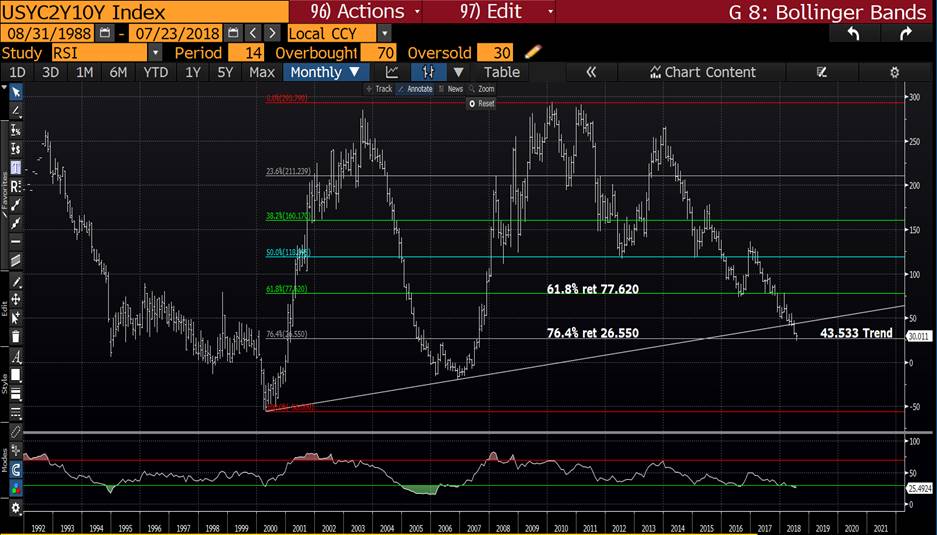The height and width of the screenshot is (535, 937).
Task: Select the bar chart type icon
Action: pos(428,72)
